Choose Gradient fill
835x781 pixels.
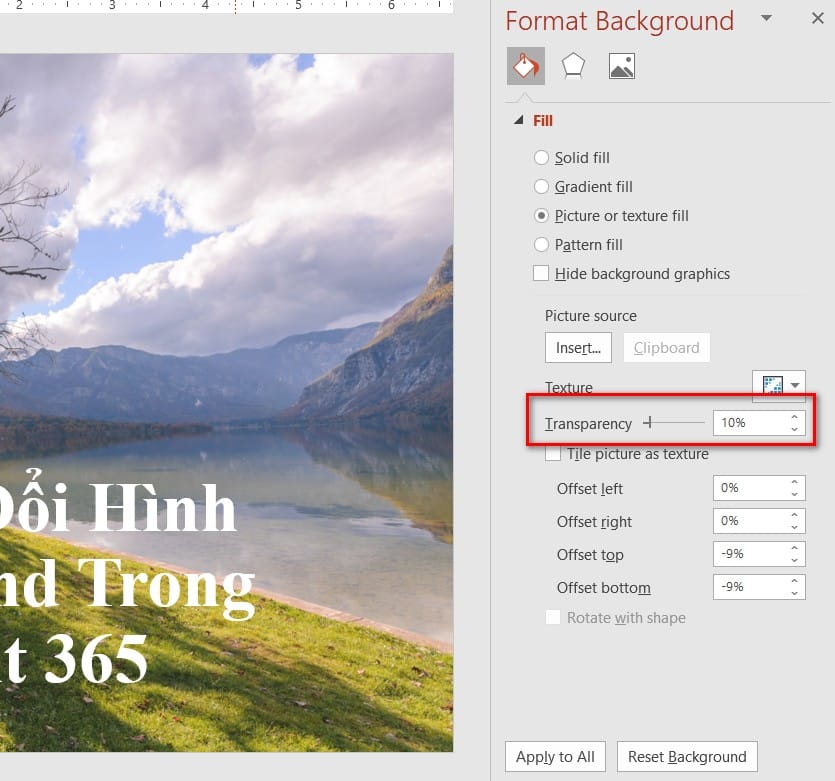(x=541, y=187)
